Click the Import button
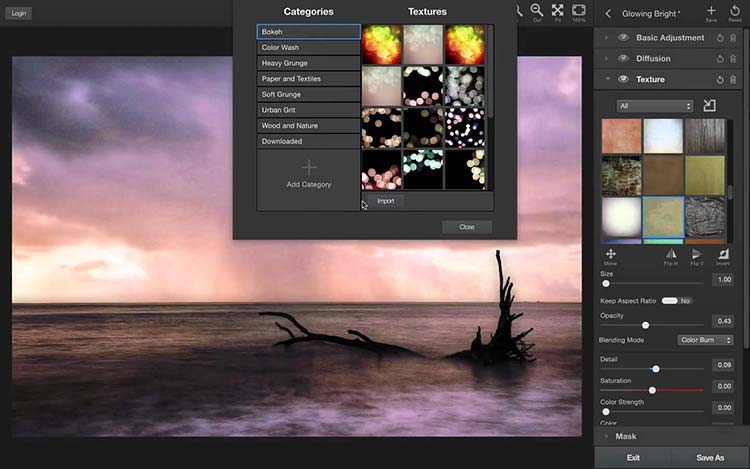The height and width of the screenshot is (469, 750). tap(386, 201)
